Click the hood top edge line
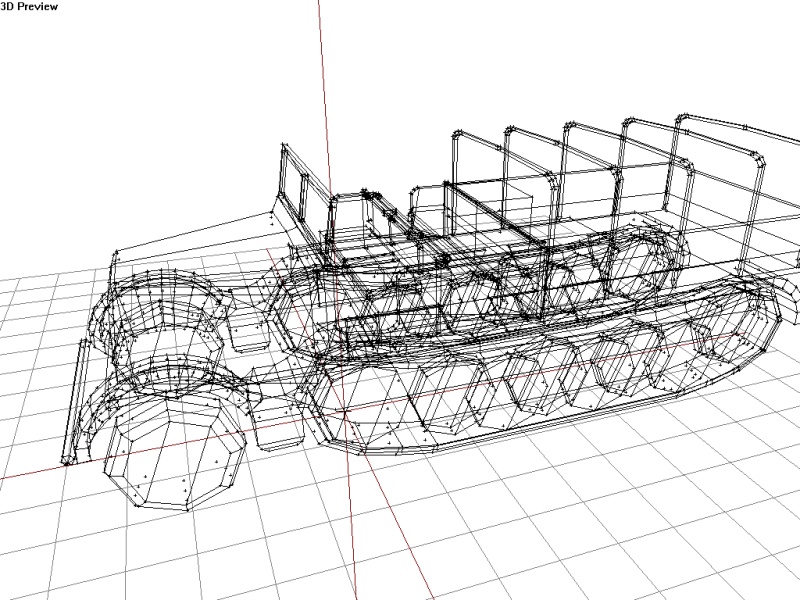 coord(190,234)
